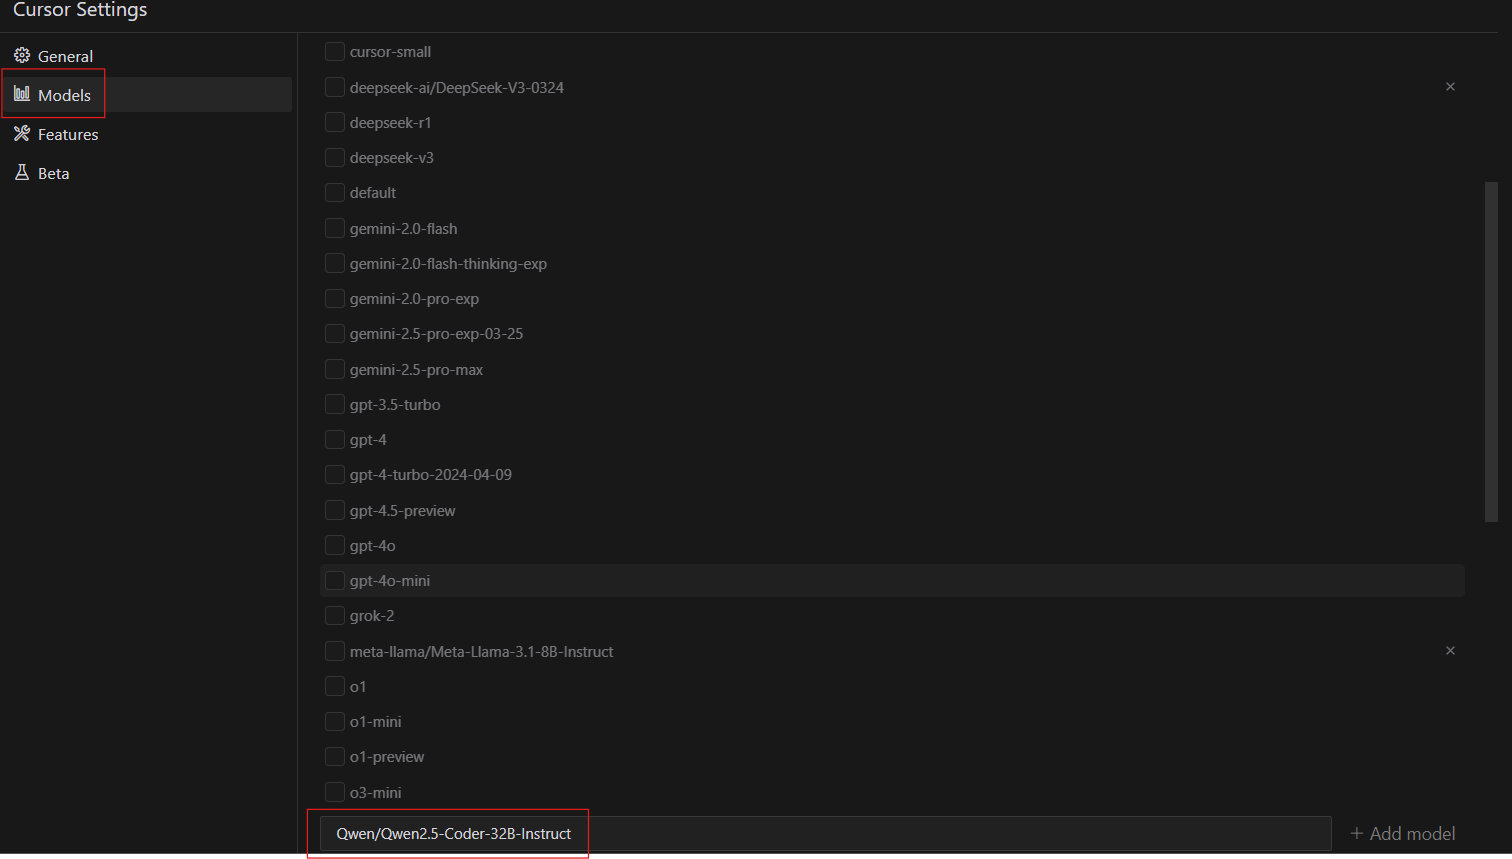This screenshot has height=859, width=1512.
Task: Enable the gemini-2.5-pro-exp-03-25 checkbox
Action: (335, 333)
